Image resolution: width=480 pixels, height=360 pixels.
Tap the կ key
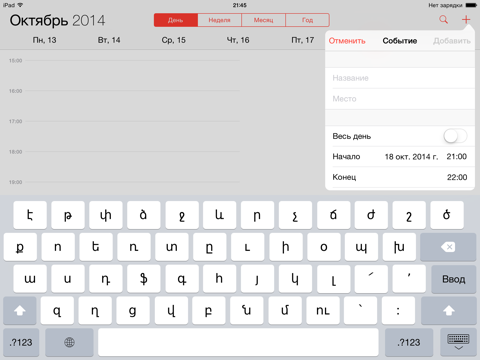pyautogui.click(x=295, y=279)
